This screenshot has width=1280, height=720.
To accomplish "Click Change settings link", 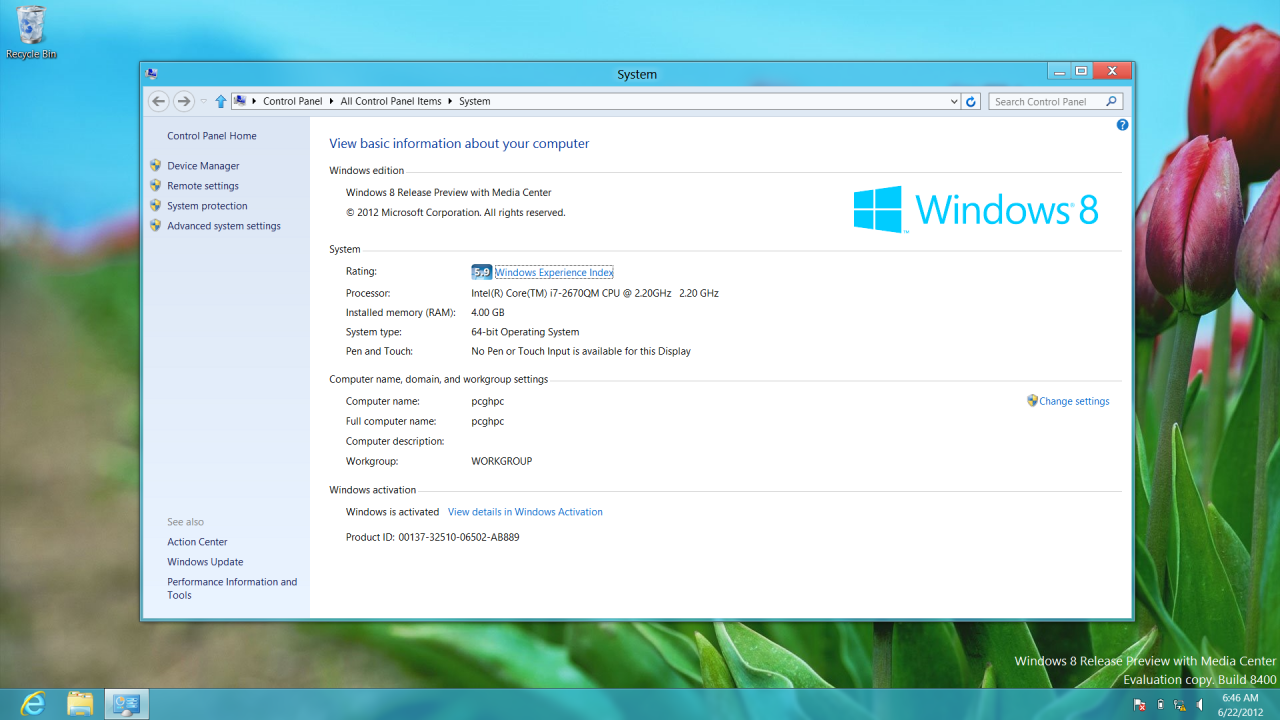I will coord(1074,401).
